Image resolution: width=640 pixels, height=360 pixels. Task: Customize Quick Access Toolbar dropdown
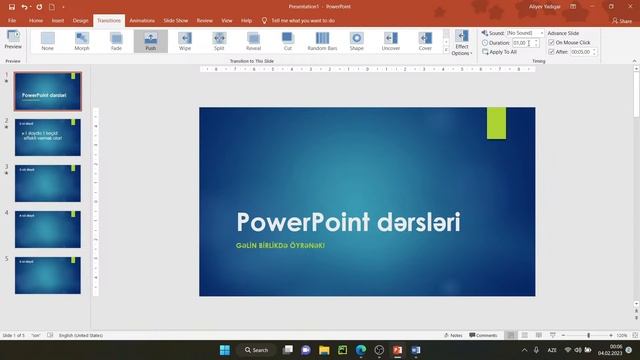click(x=63, y=7)
